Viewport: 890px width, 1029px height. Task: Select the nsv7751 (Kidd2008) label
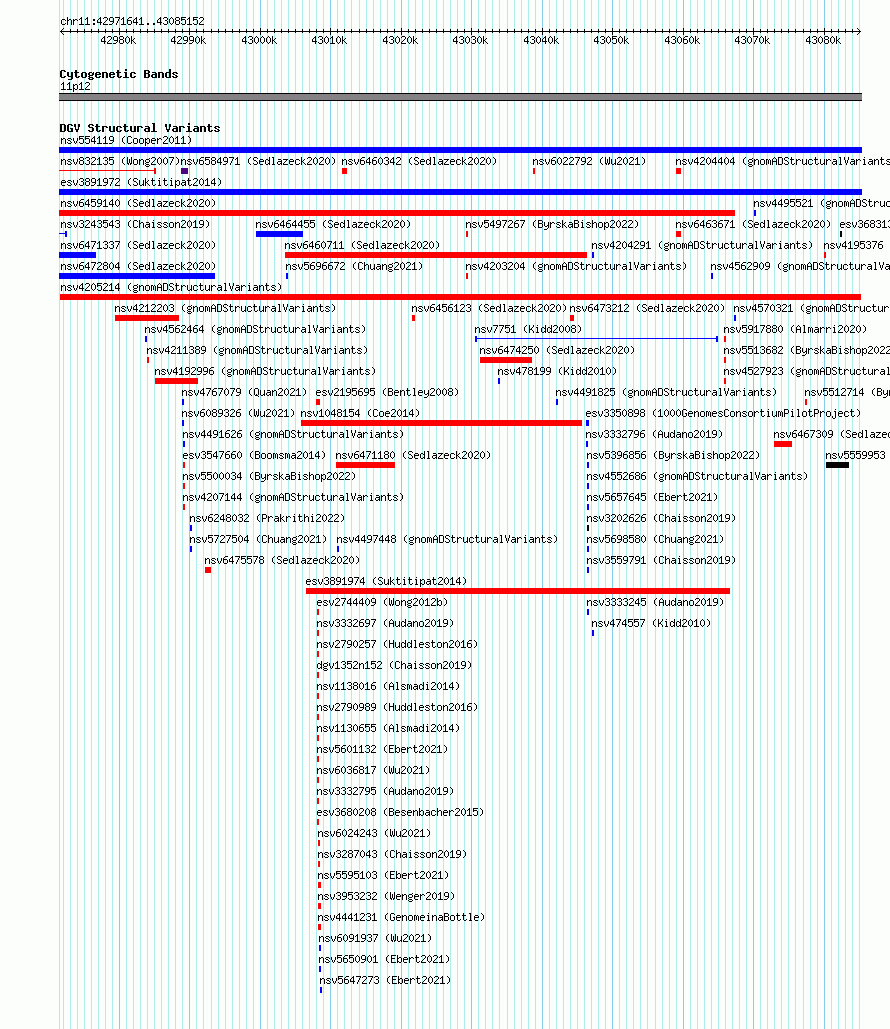[x=528, y=329]
